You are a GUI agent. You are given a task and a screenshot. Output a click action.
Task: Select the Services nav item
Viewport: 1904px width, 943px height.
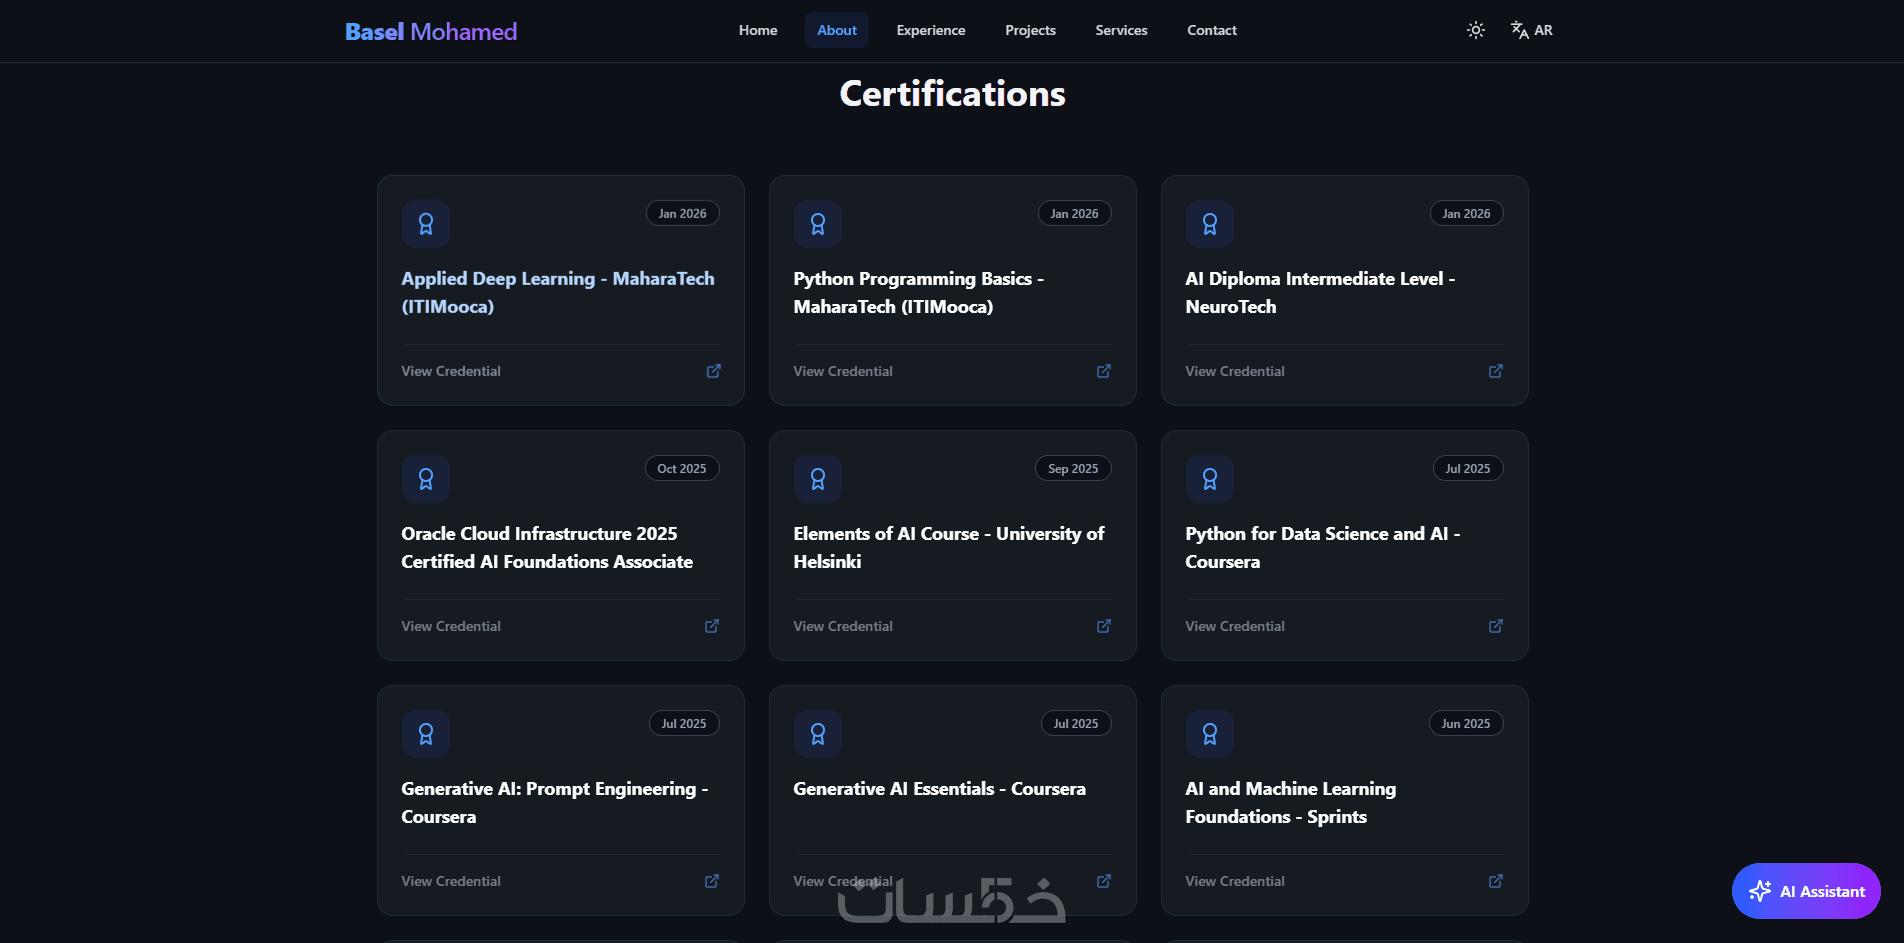point(1121,30)
